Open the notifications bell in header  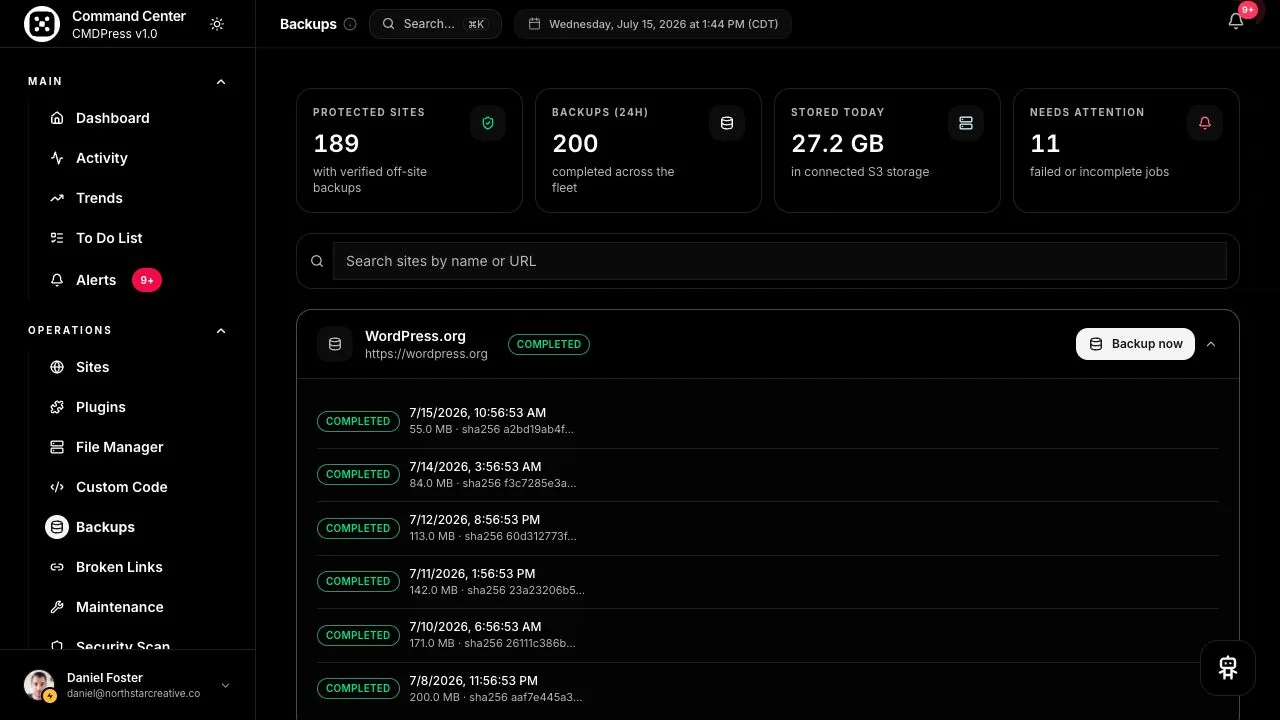(x=1236, y=22)
